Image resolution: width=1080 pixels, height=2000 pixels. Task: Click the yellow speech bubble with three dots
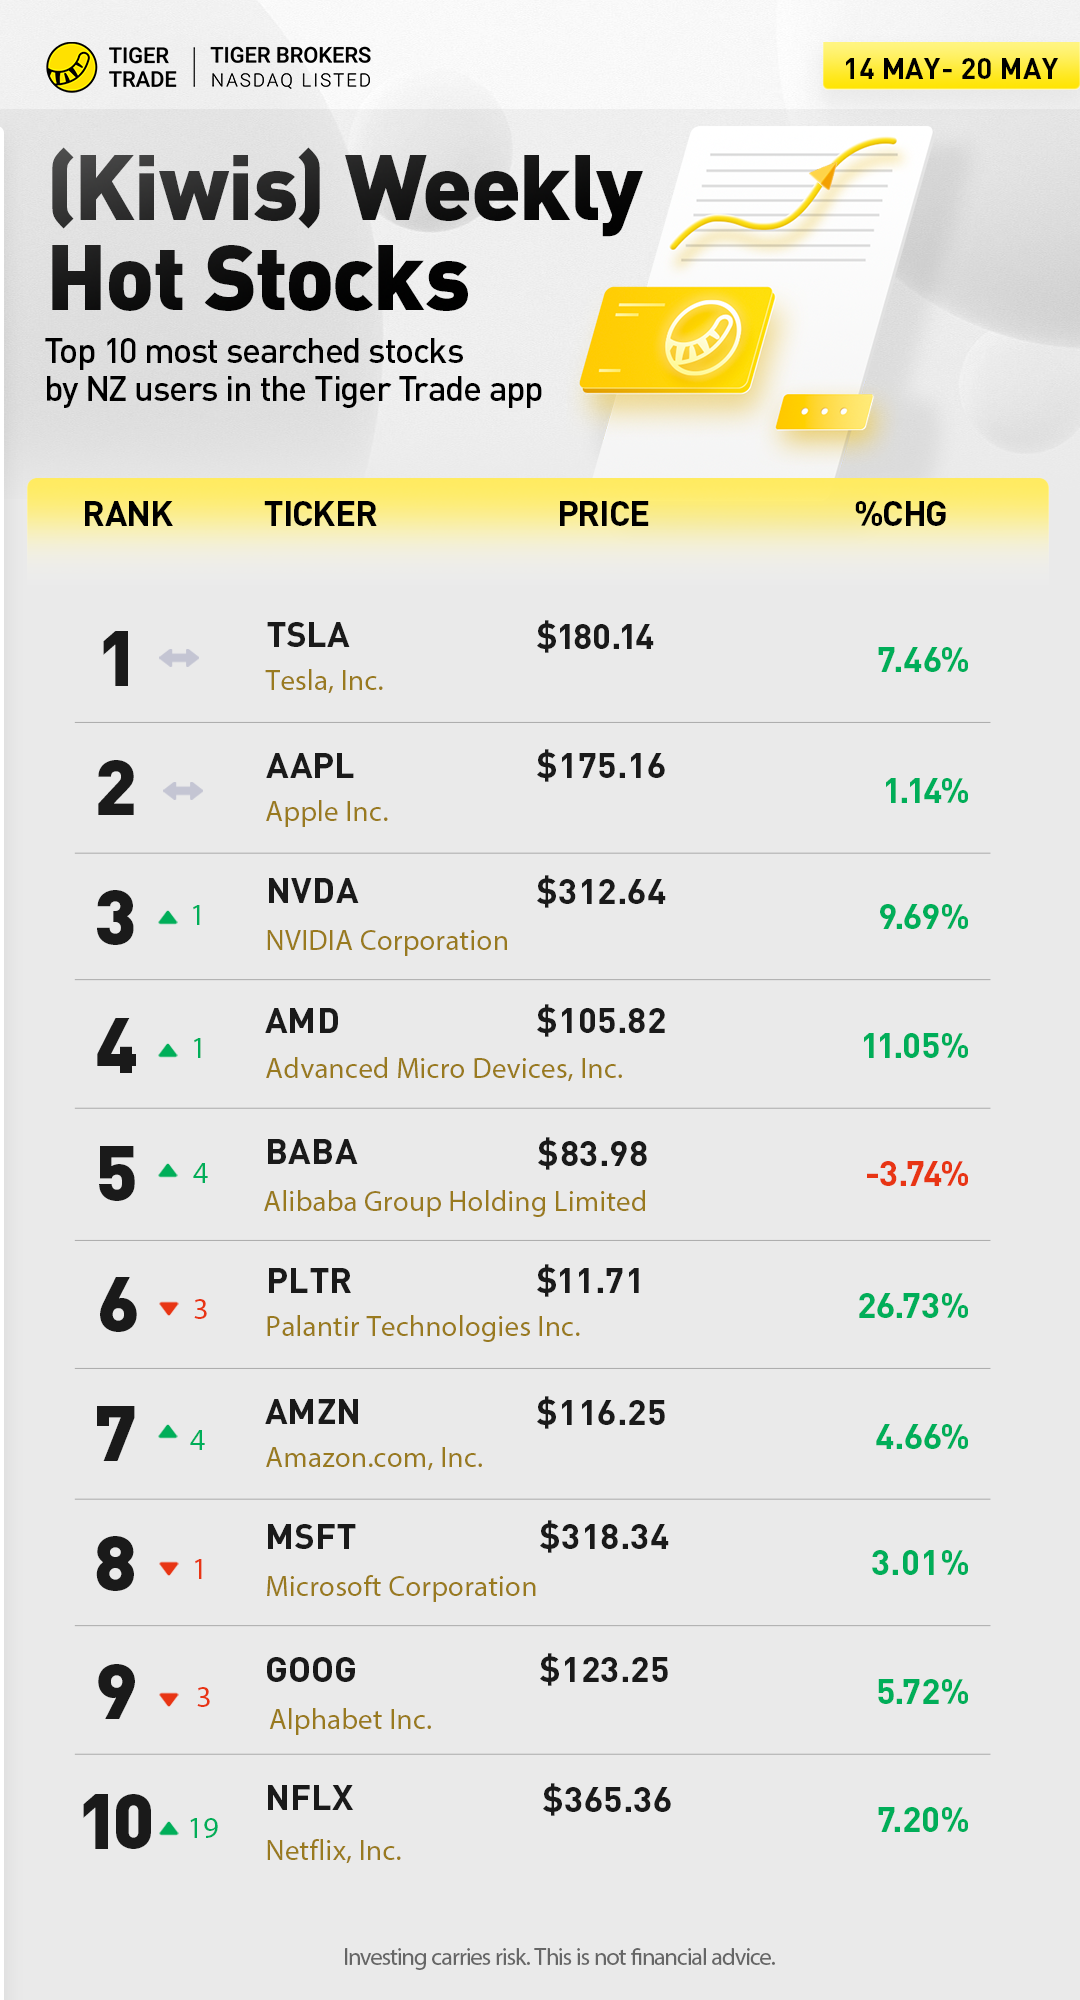click(x=824, y=411)
